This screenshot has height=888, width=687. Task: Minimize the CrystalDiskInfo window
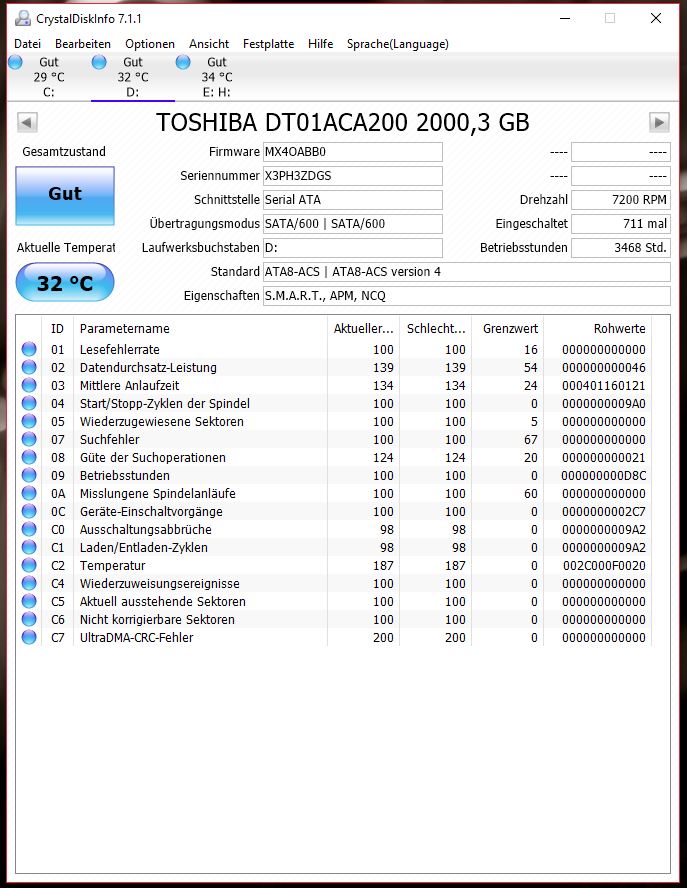click(565, 18)
